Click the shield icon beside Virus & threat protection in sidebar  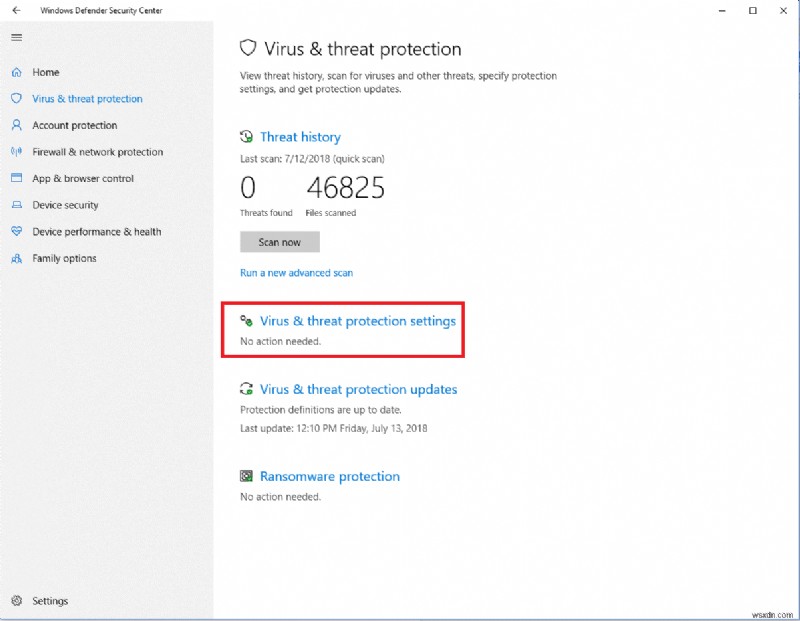[16, 98]
